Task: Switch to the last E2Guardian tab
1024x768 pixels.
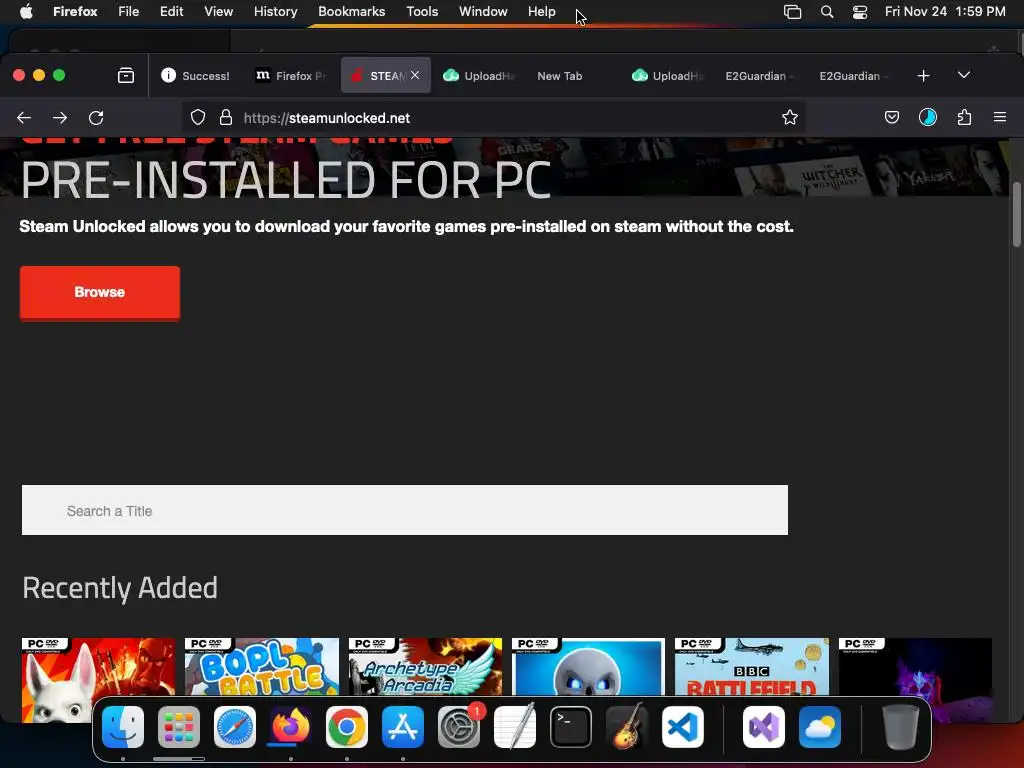Action: (855, 76)
